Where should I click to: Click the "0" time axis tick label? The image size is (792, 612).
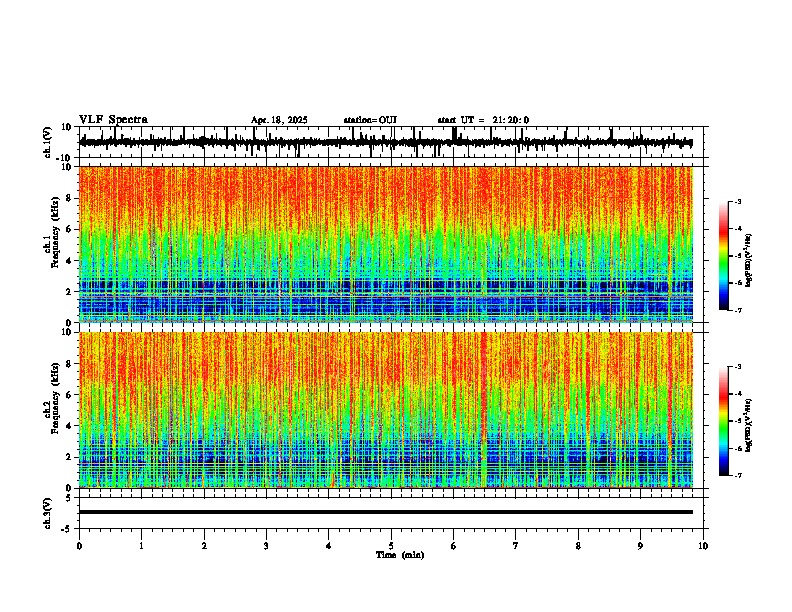pos(79,546)
